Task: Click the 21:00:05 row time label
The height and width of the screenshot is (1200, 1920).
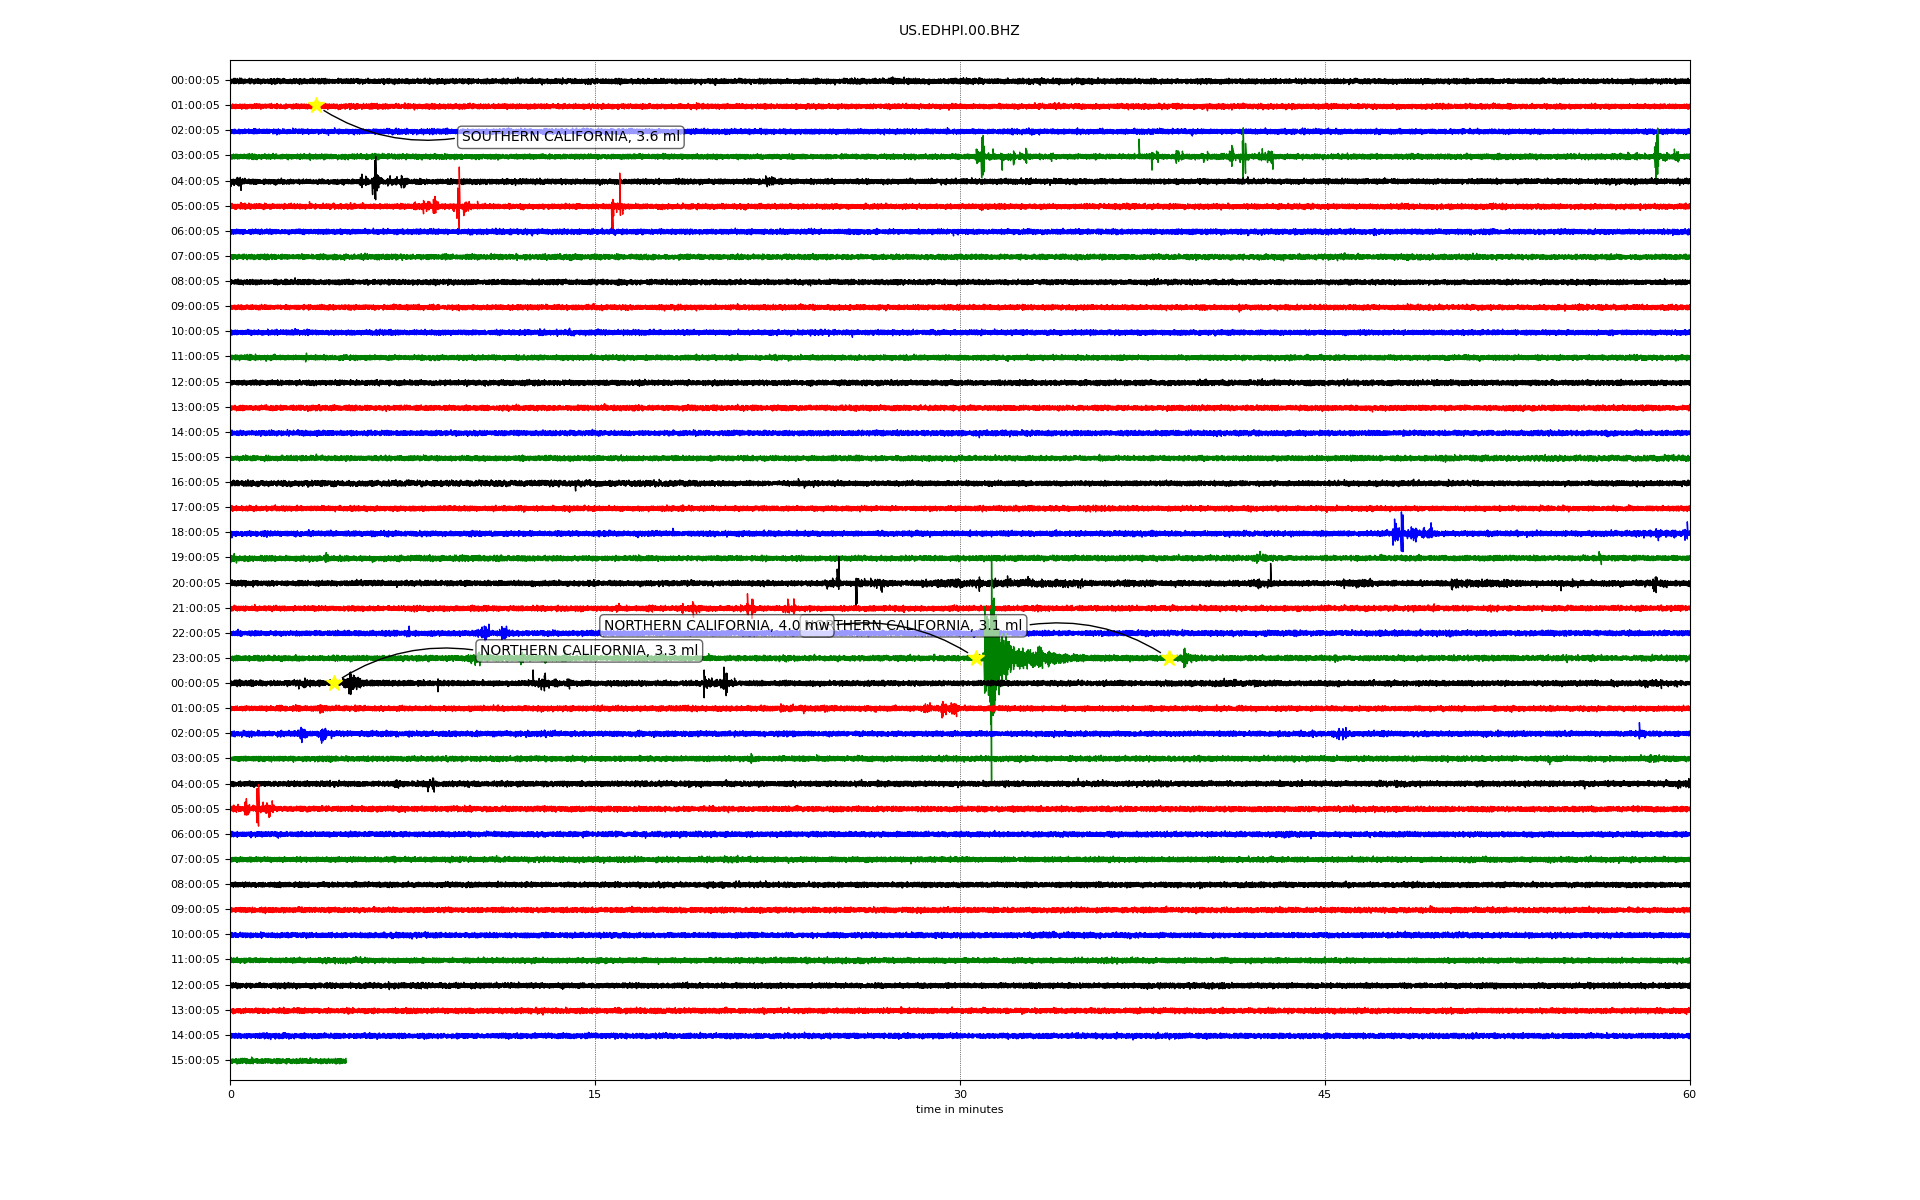Action: (x=195, y=608)
